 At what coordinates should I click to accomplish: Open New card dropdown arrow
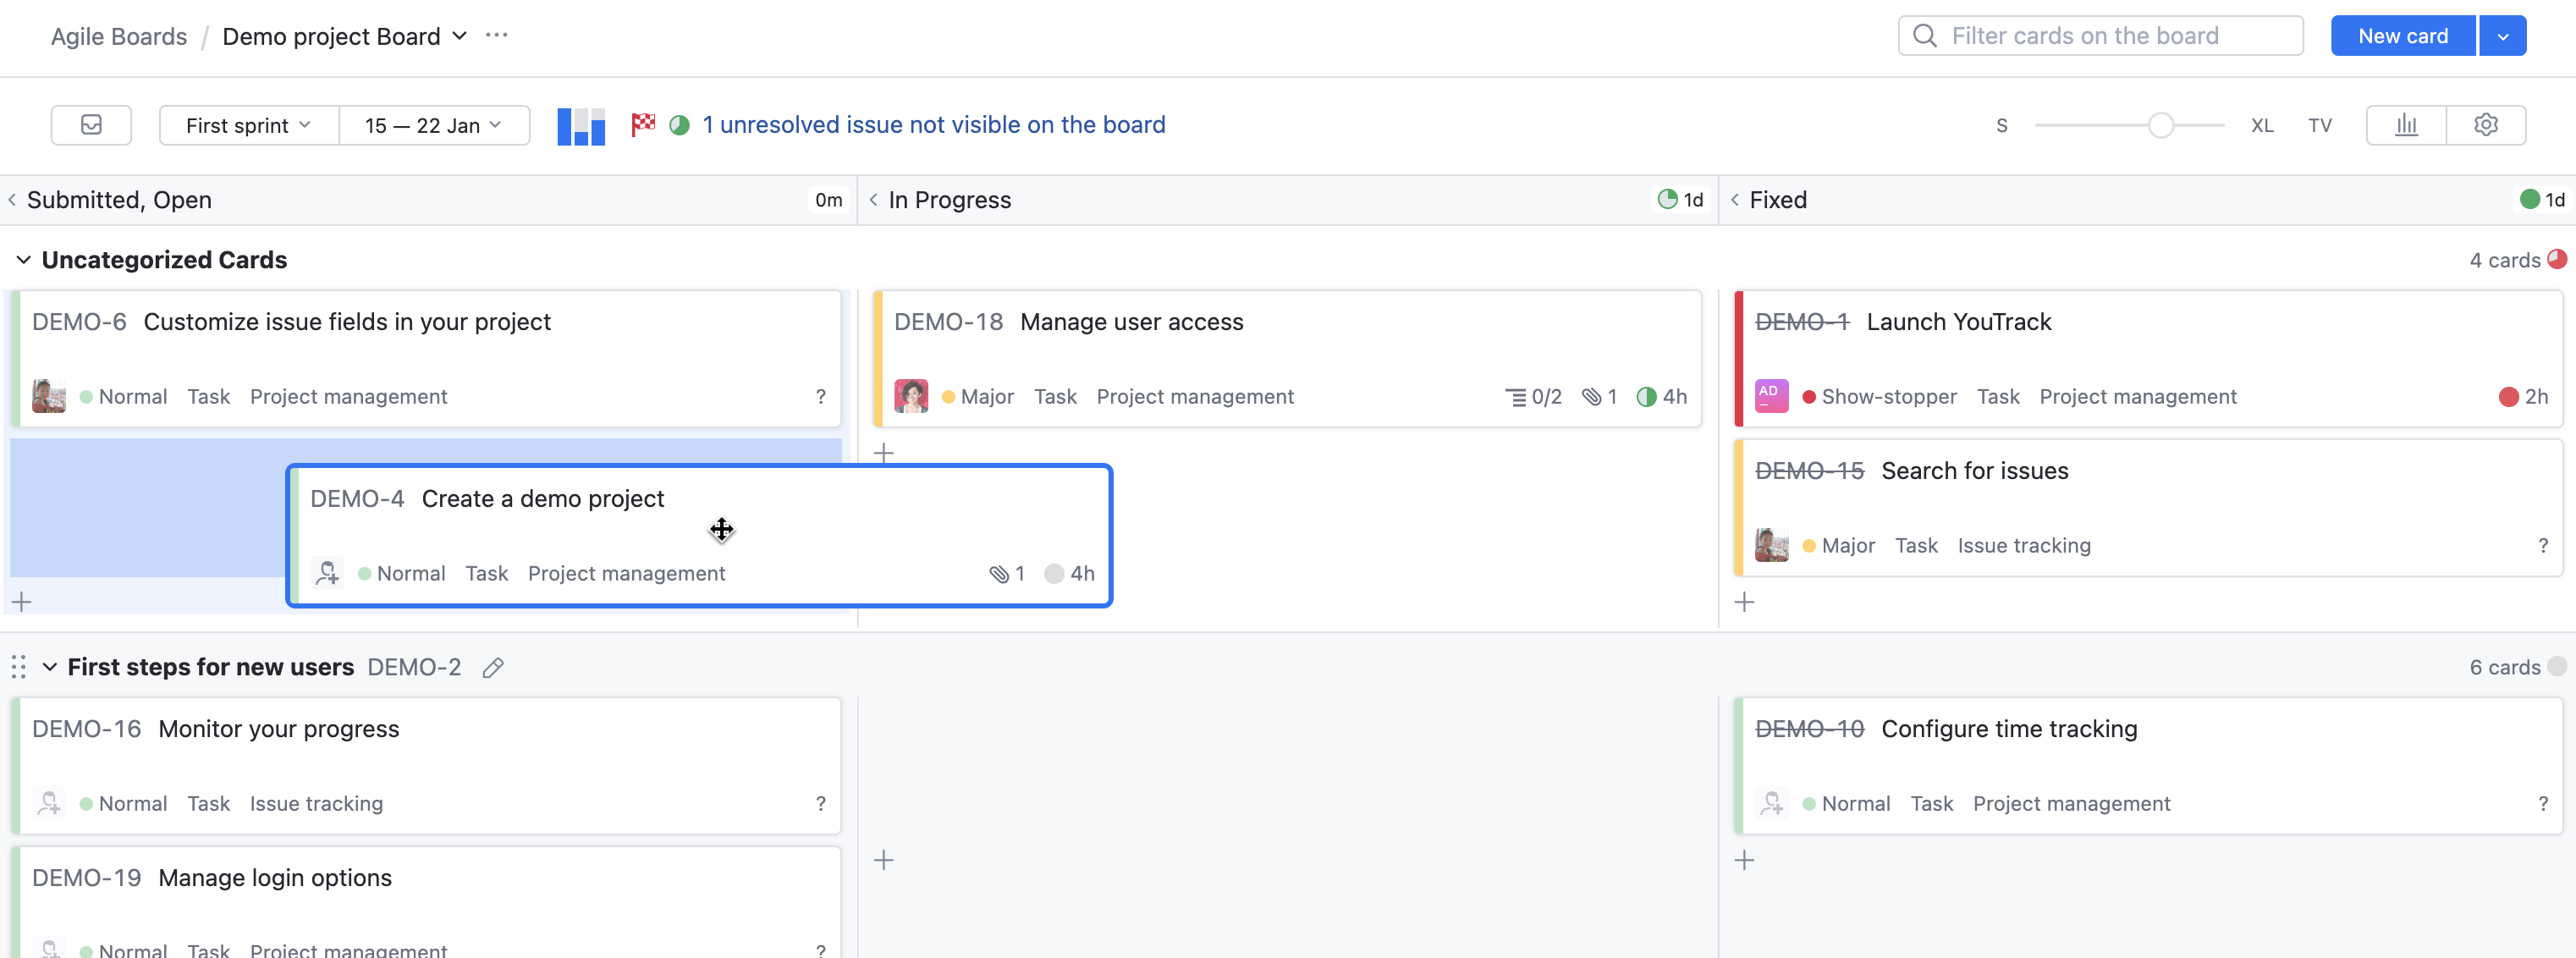click(2503, 36)
